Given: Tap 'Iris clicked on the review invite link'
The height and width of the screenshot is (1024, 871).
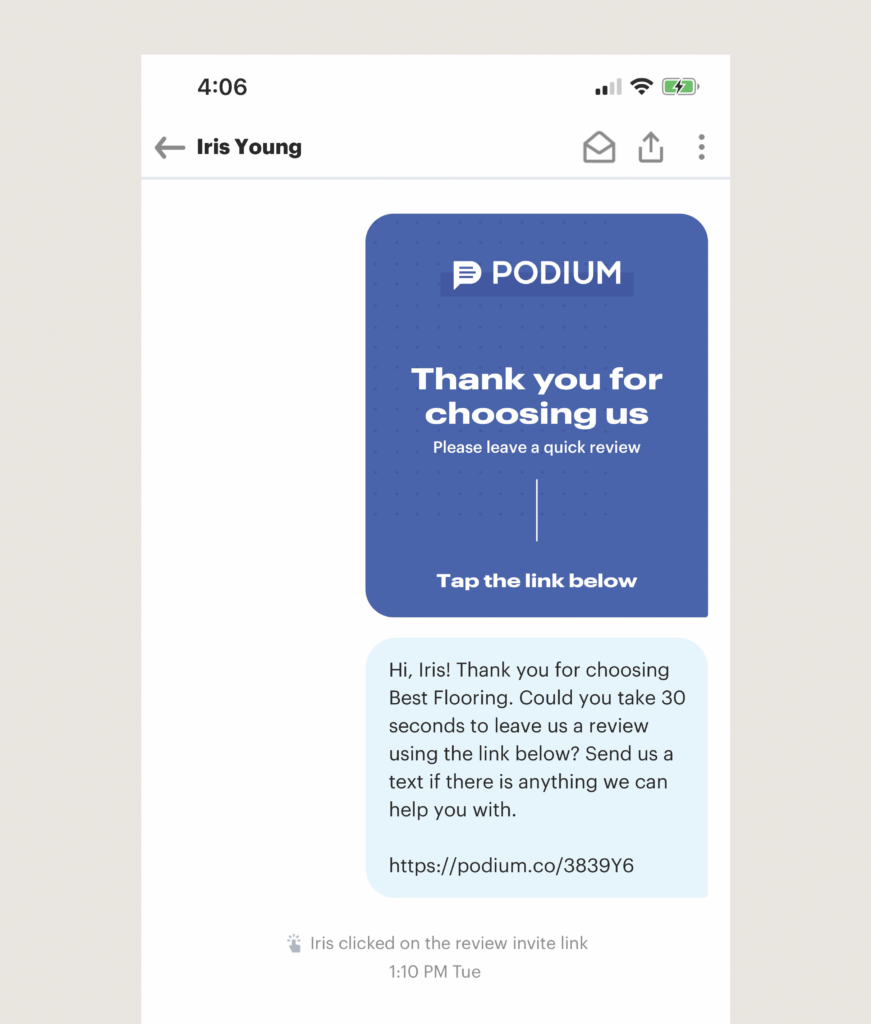Looking at the screenshot, I should click(449, 943).
